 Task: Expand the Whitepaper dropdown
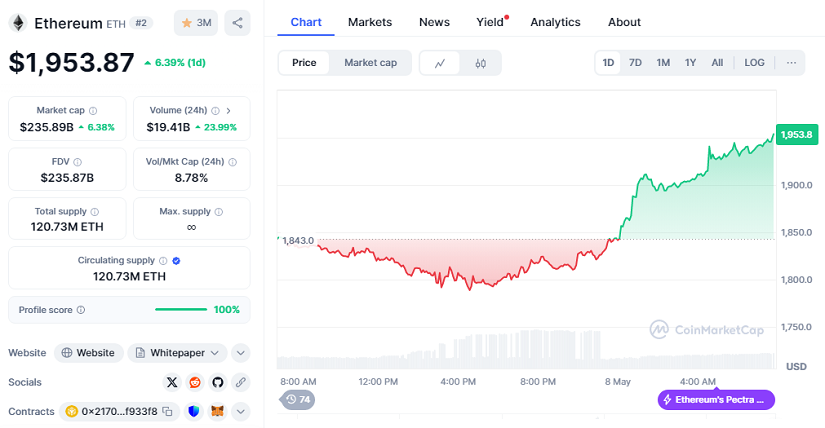241,353
